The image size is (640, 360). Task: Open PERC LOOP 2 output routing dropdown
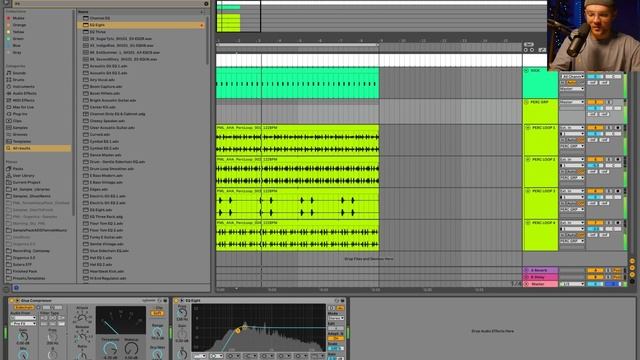click(572, 178)
